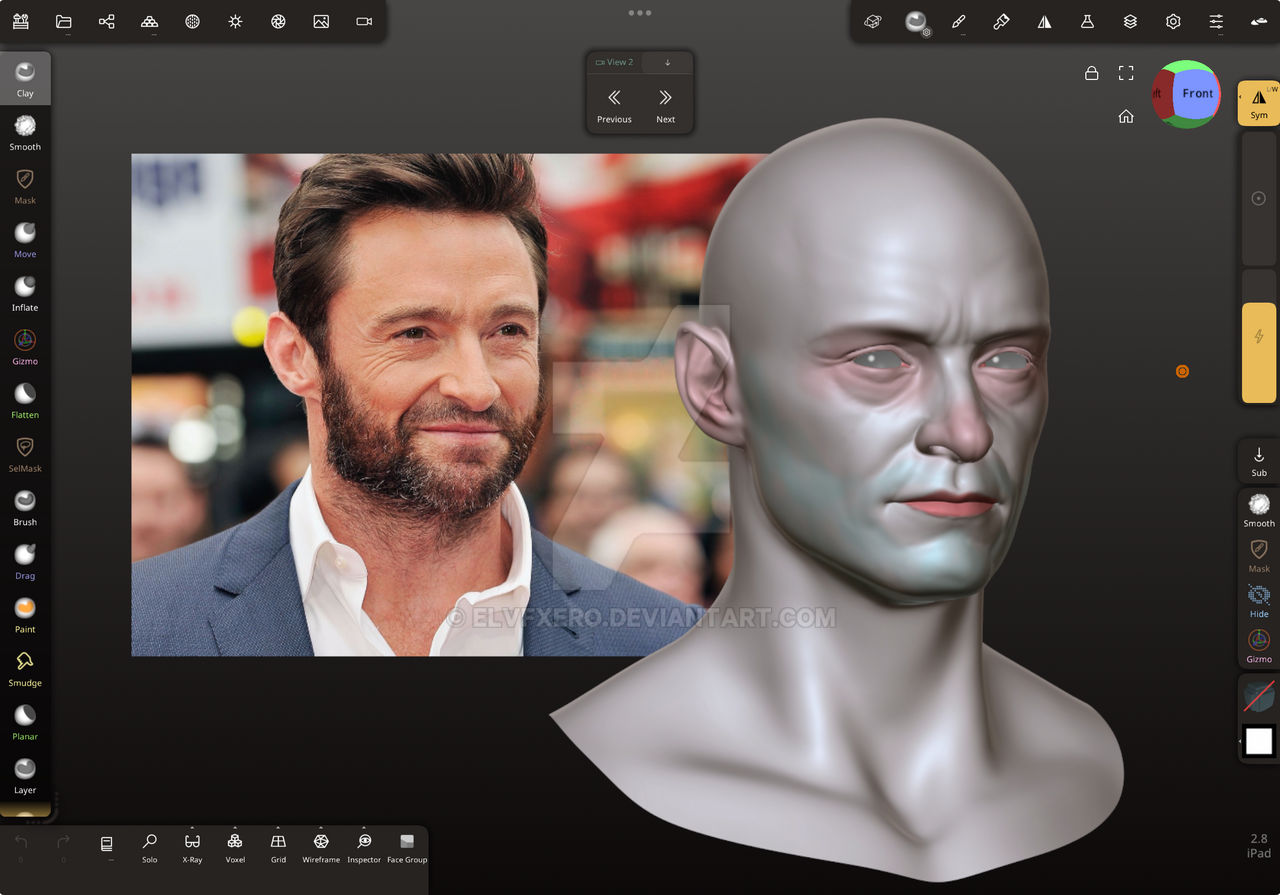Toggle Sym symmetry button
Image resolution: width=1280 pixels, height=895 pixels.
coord(1258,103)
